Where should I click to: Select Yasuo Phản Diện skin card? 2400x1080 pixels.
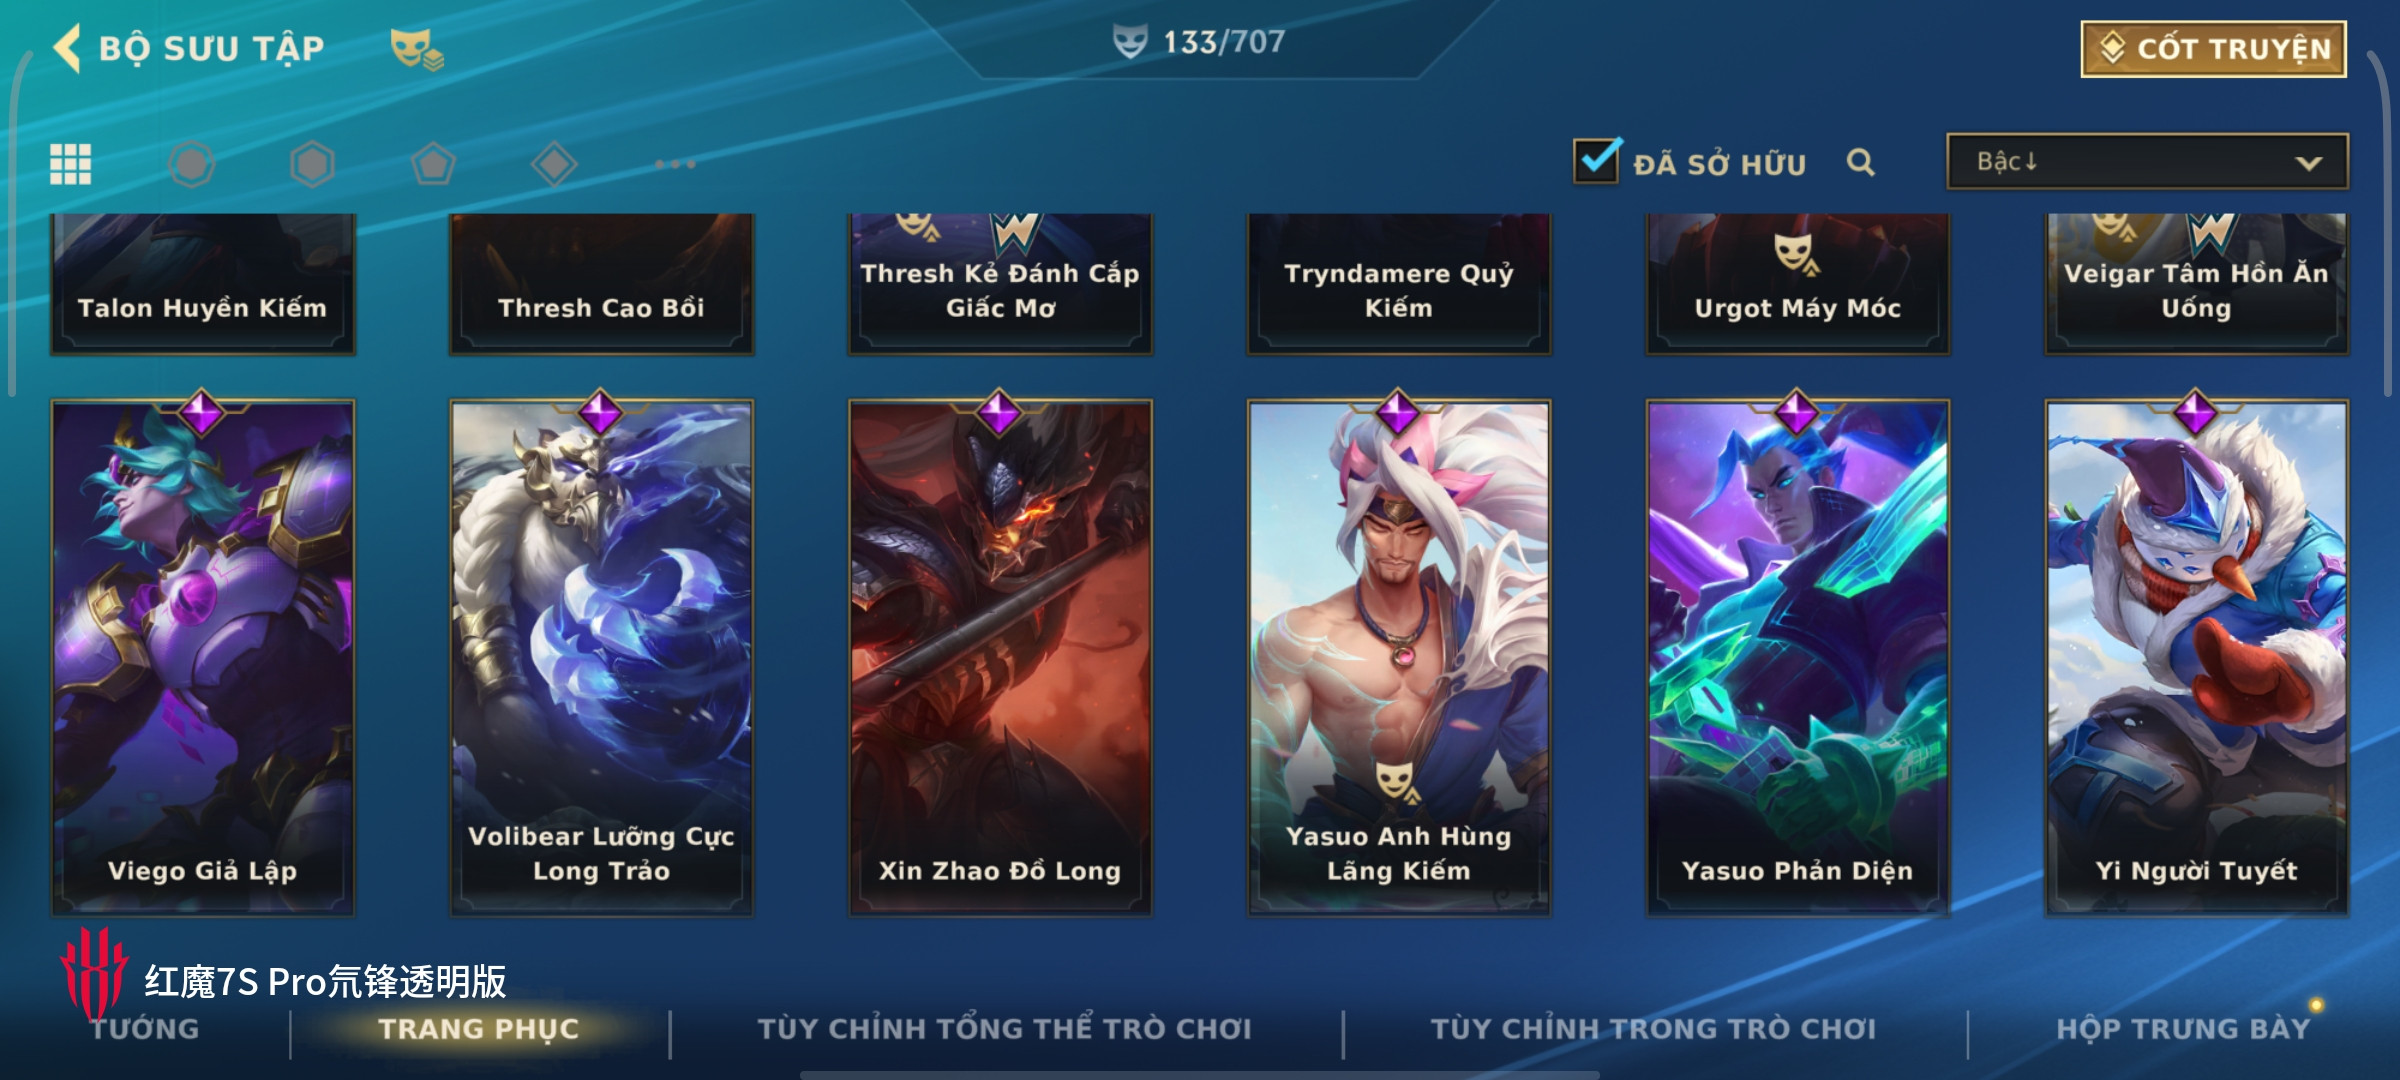click(1797, 656)
